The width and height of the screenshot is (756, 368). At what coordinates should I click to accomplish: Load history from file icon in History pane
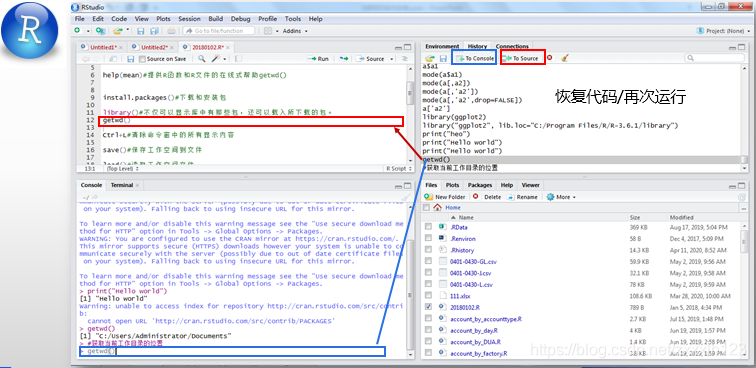click(429, 58)
